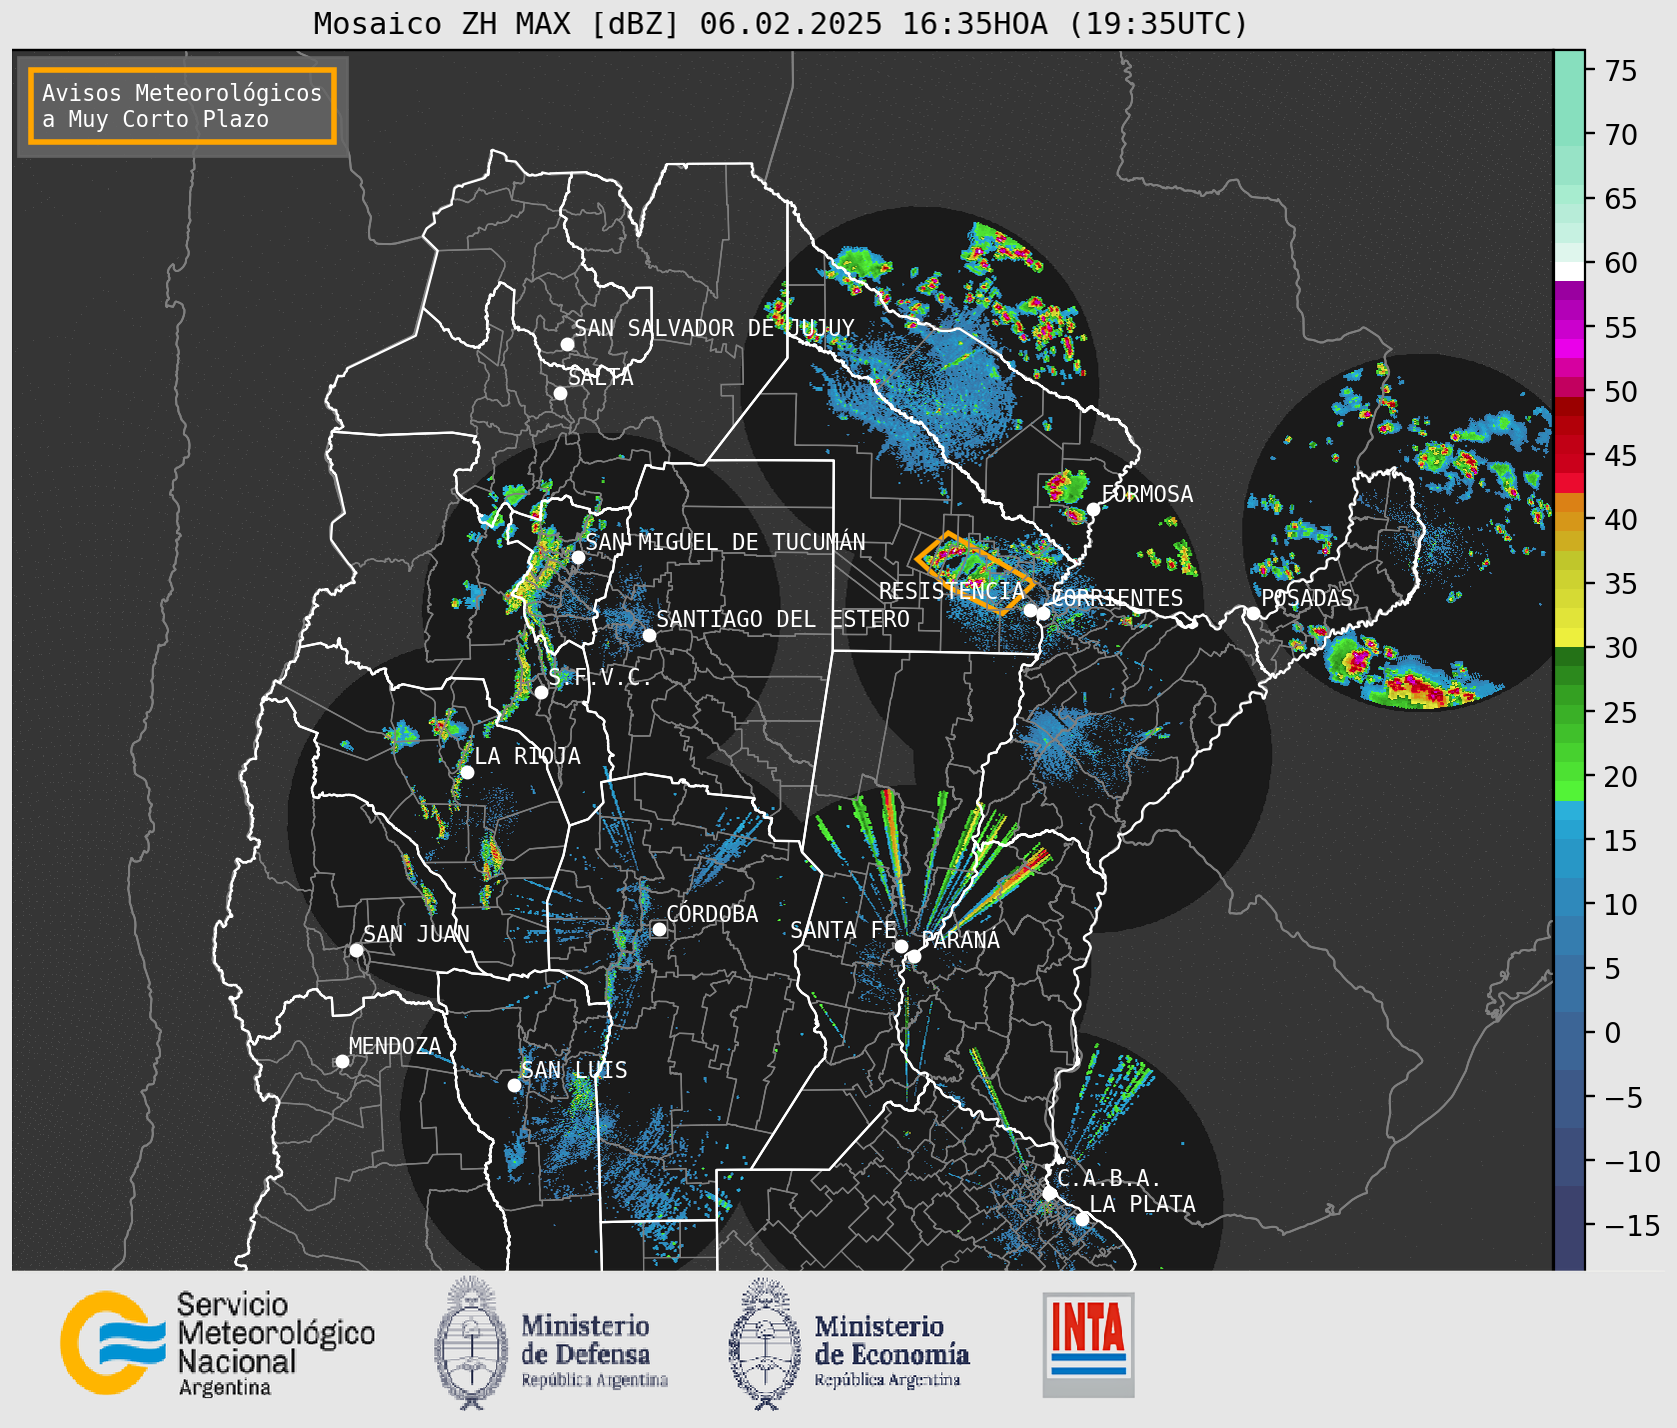Click the Córdoba city marker dot

(x=659, y=929)
